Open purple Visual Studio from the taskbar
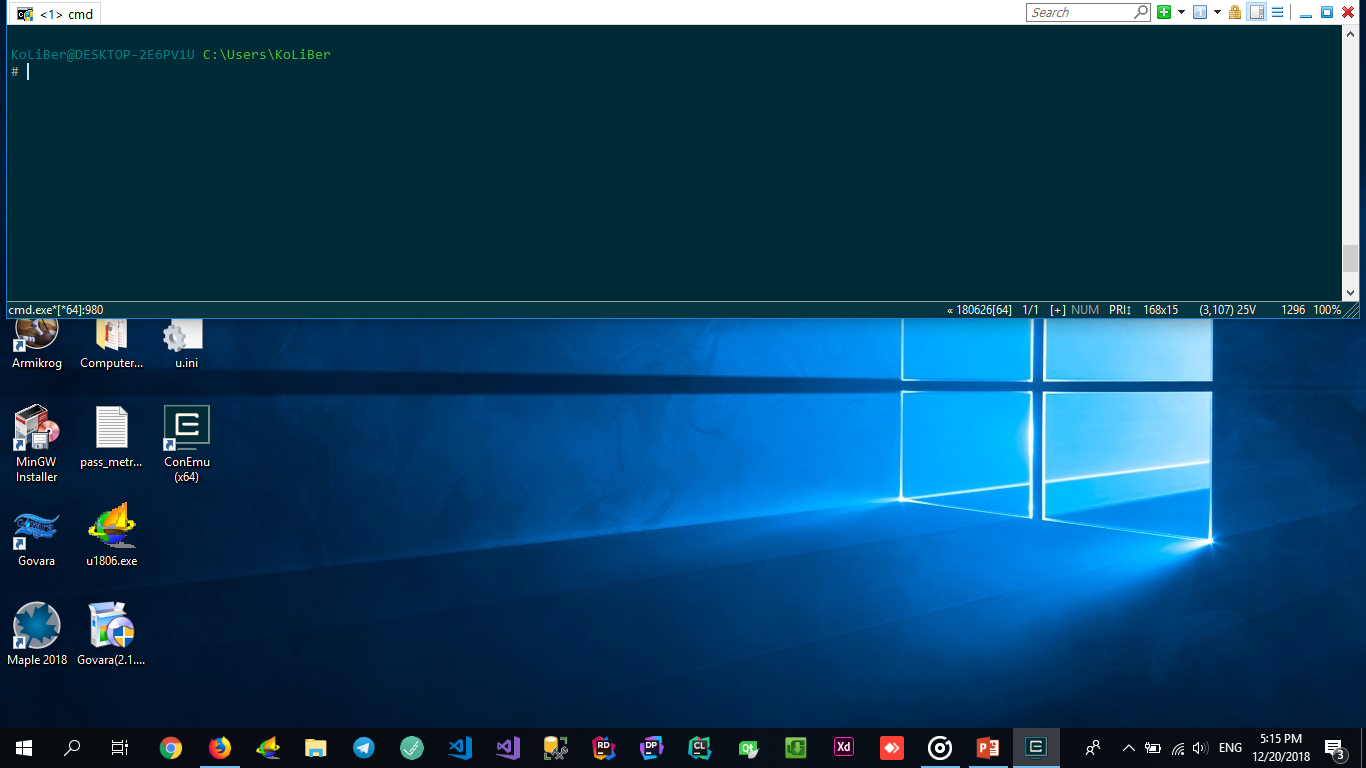The image size is (1366, 768). coord(508,747)
